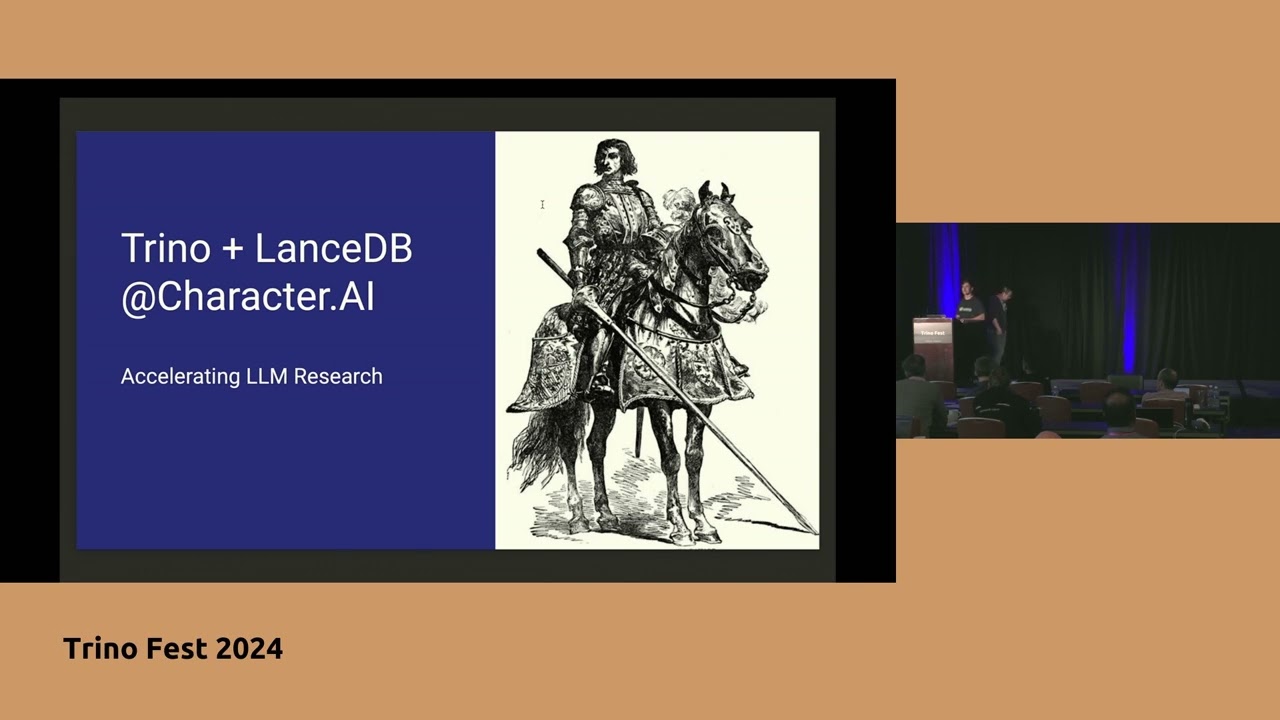Click the "Accelerating LLM Research" subtitle

tap(252, 376)
